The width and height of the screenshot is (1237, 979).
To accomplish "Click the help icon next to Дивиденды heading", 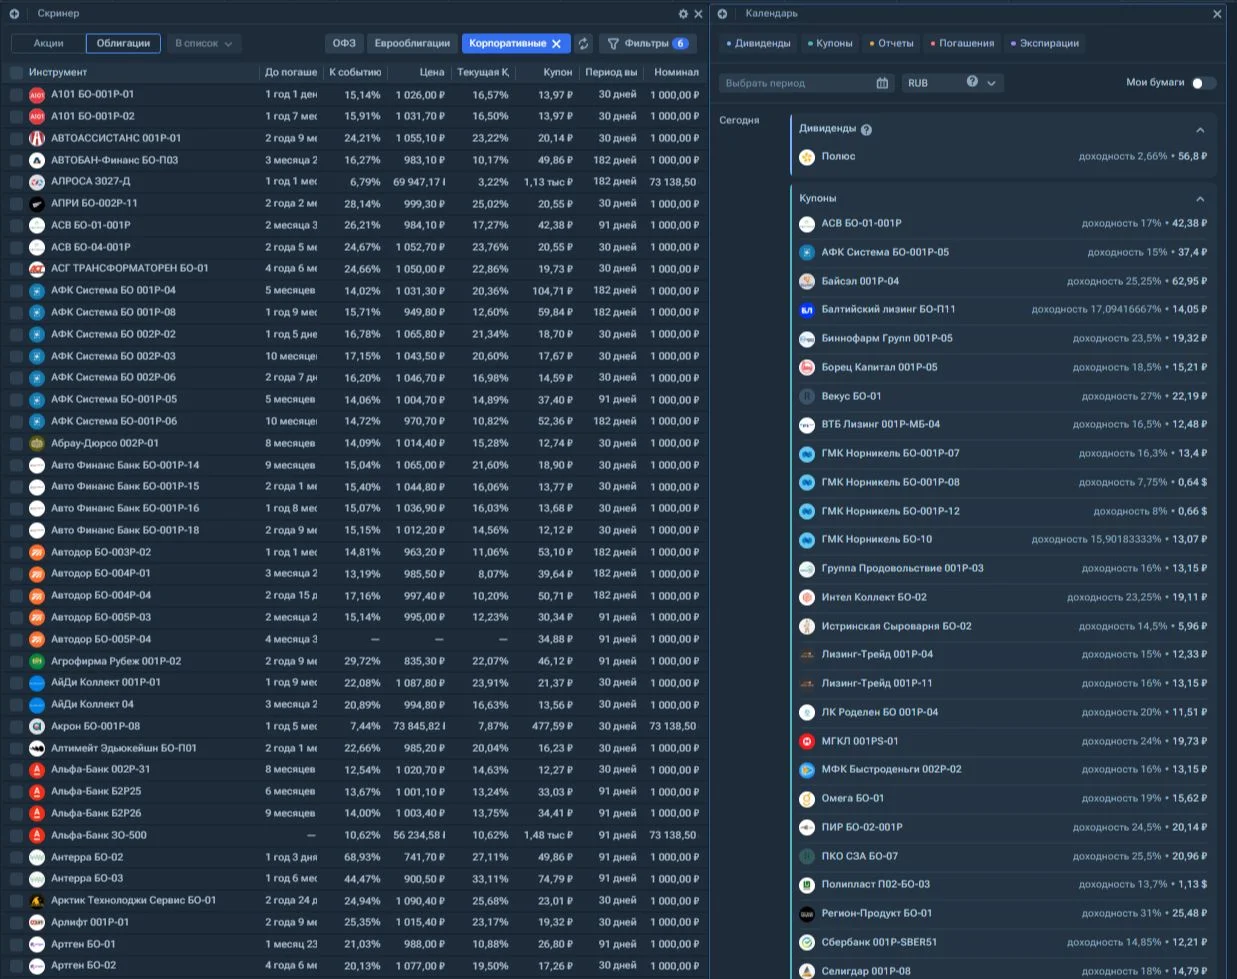I will pyautogui.click(x=866, y=130).
